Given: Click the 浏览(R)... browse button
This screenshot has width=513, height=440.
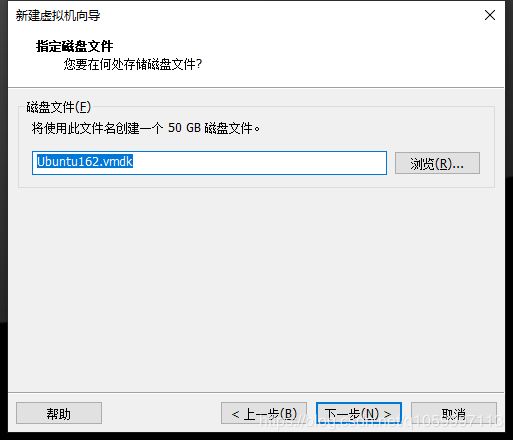Looking at the screenshot, I should pyautogui.click(x=437, y=163).
